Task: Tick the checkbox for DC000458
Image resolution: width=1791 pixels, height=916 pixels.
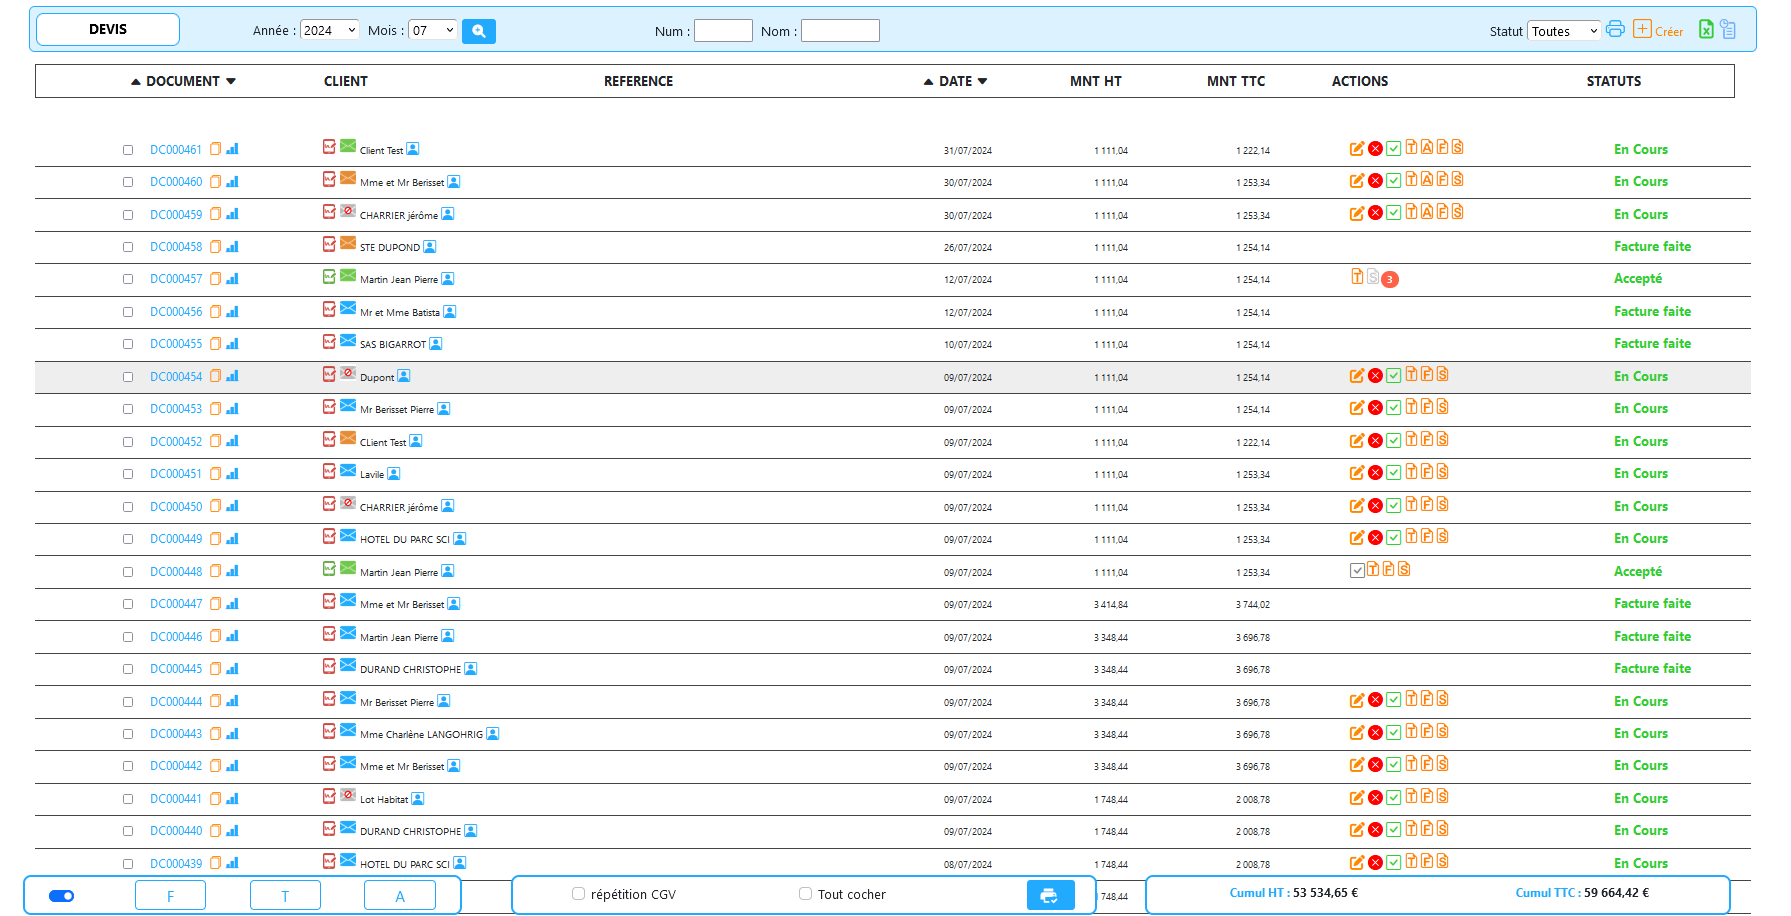Action: [128, 247]
